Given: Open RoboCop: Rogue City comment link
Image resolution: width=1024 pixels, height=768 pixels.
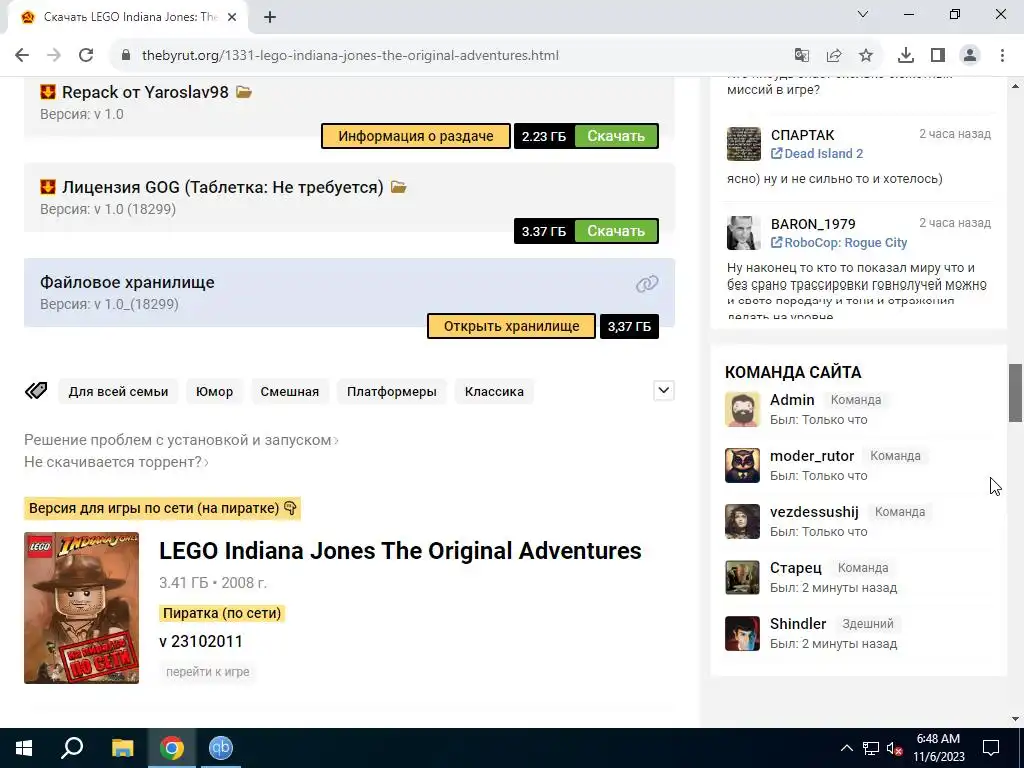Looking at the screenshot, I should pyautogui.click(x=839, y=242).
